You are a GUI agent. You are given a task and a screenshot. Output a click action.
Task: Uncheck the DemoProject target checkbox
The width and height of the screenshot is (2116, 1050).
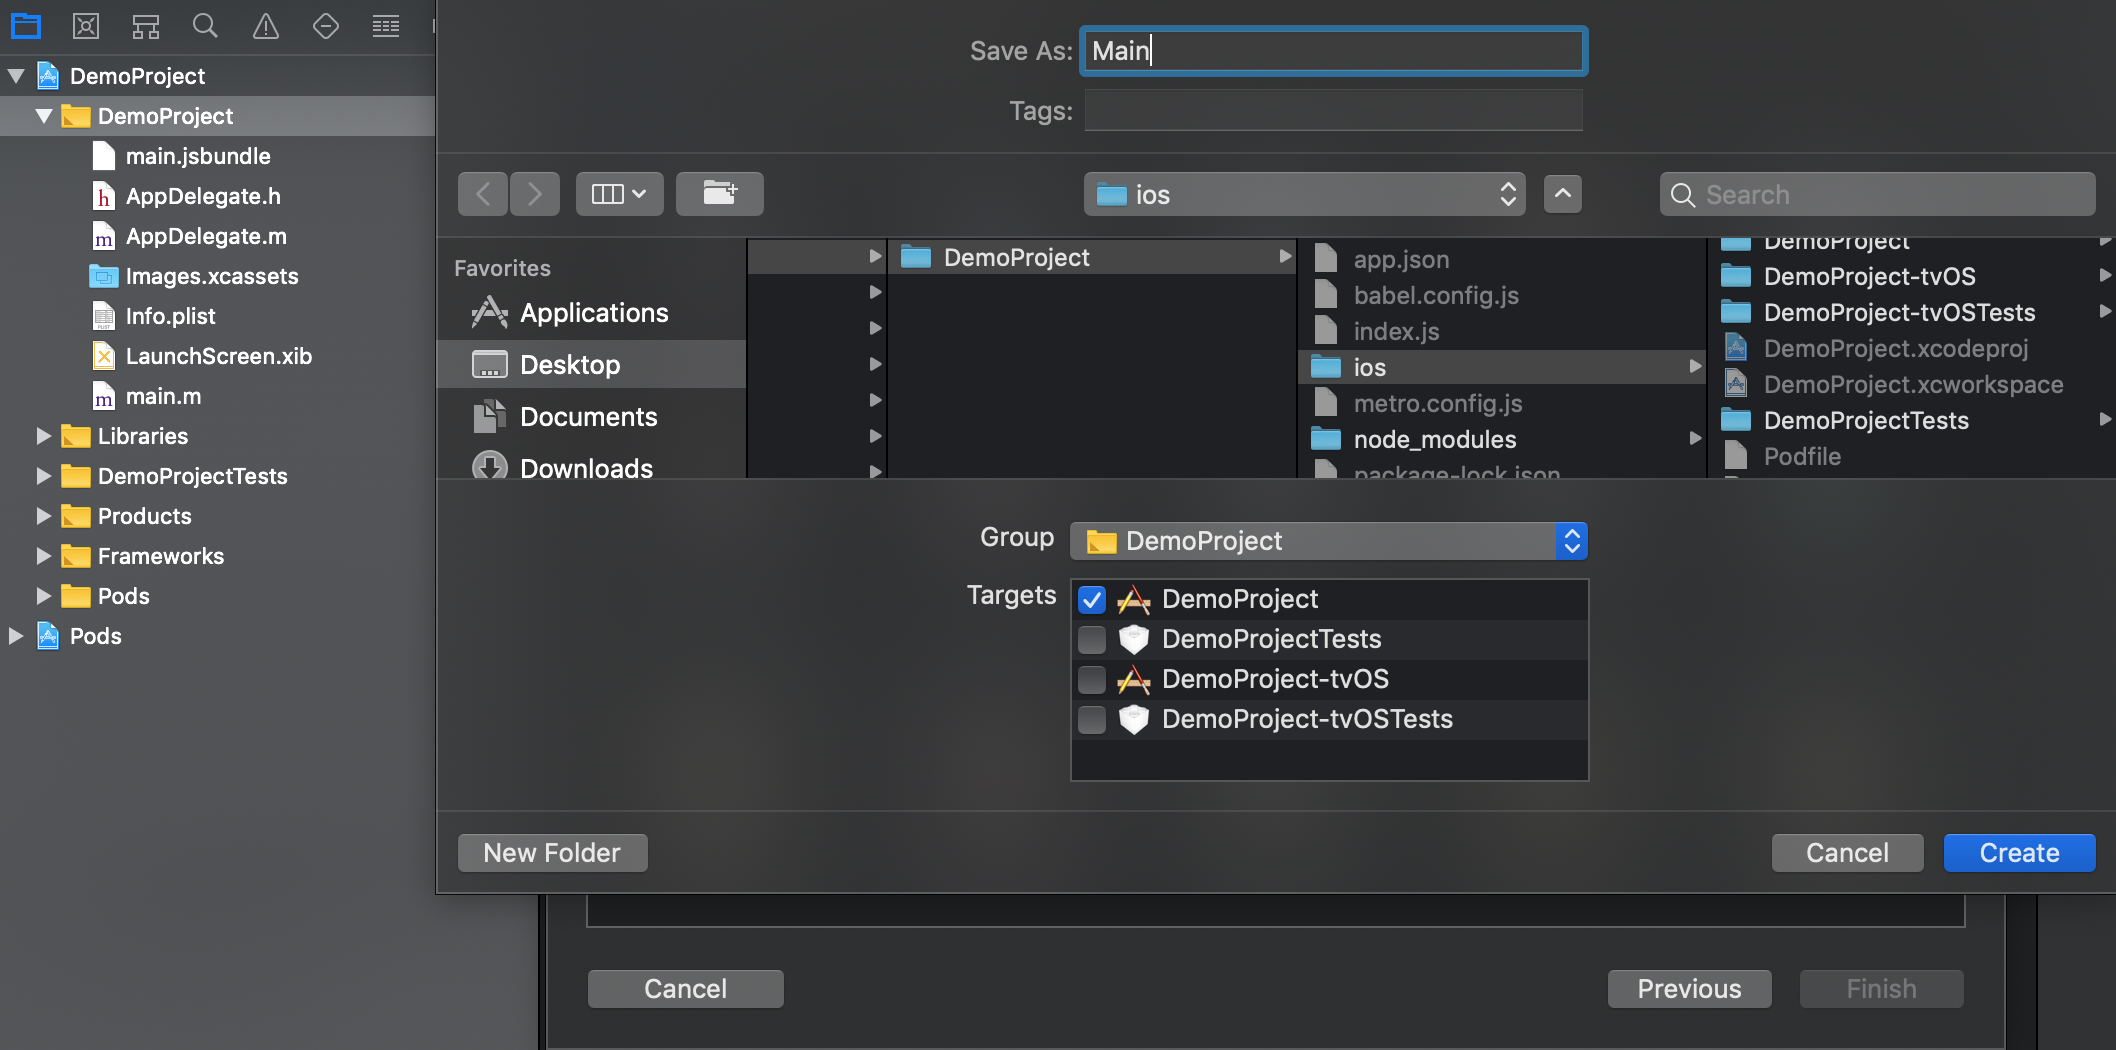pos(1092,600)
